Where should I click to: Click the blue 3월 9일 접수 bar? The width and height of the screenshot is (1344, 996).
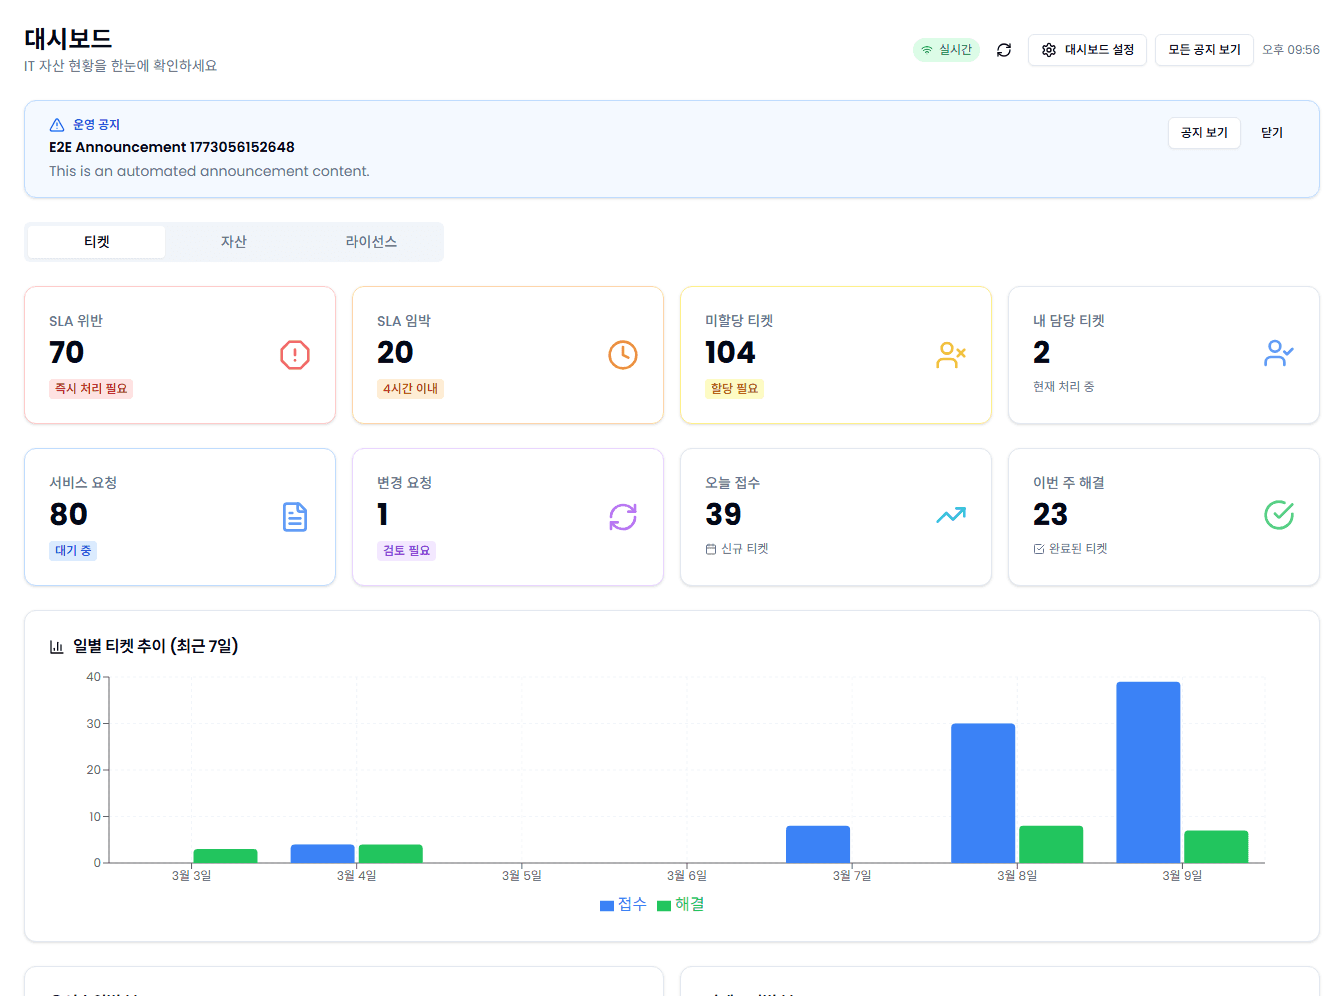point(1148,772)
